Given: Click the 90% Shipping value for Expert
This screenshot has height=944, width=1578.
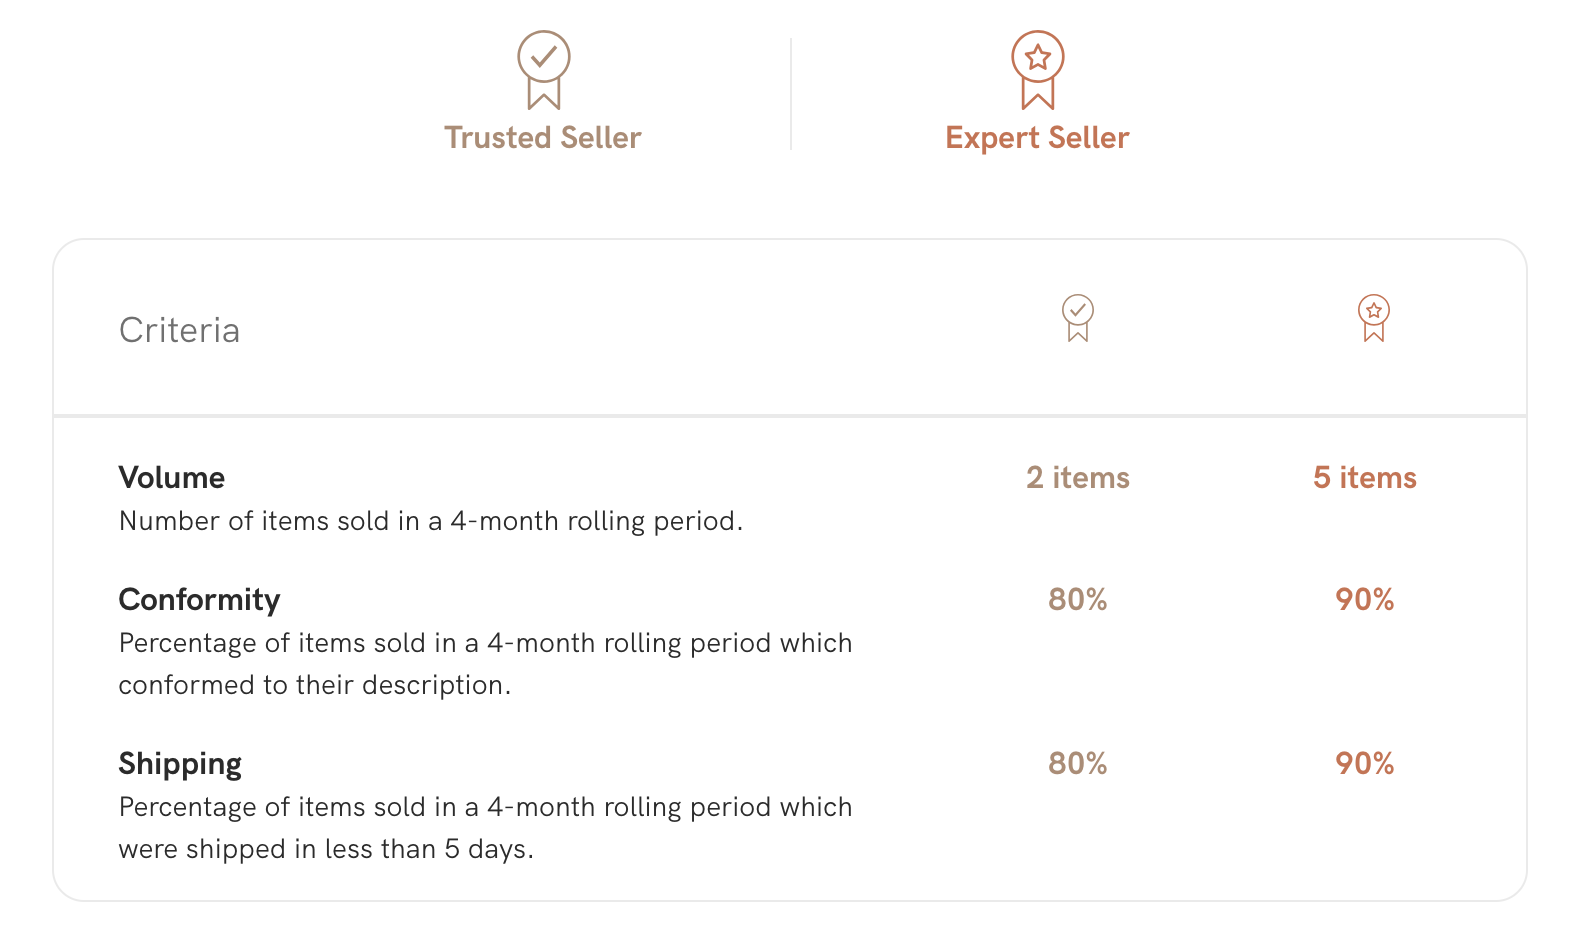Looking at the screenshot, I should pos(1365,763).
